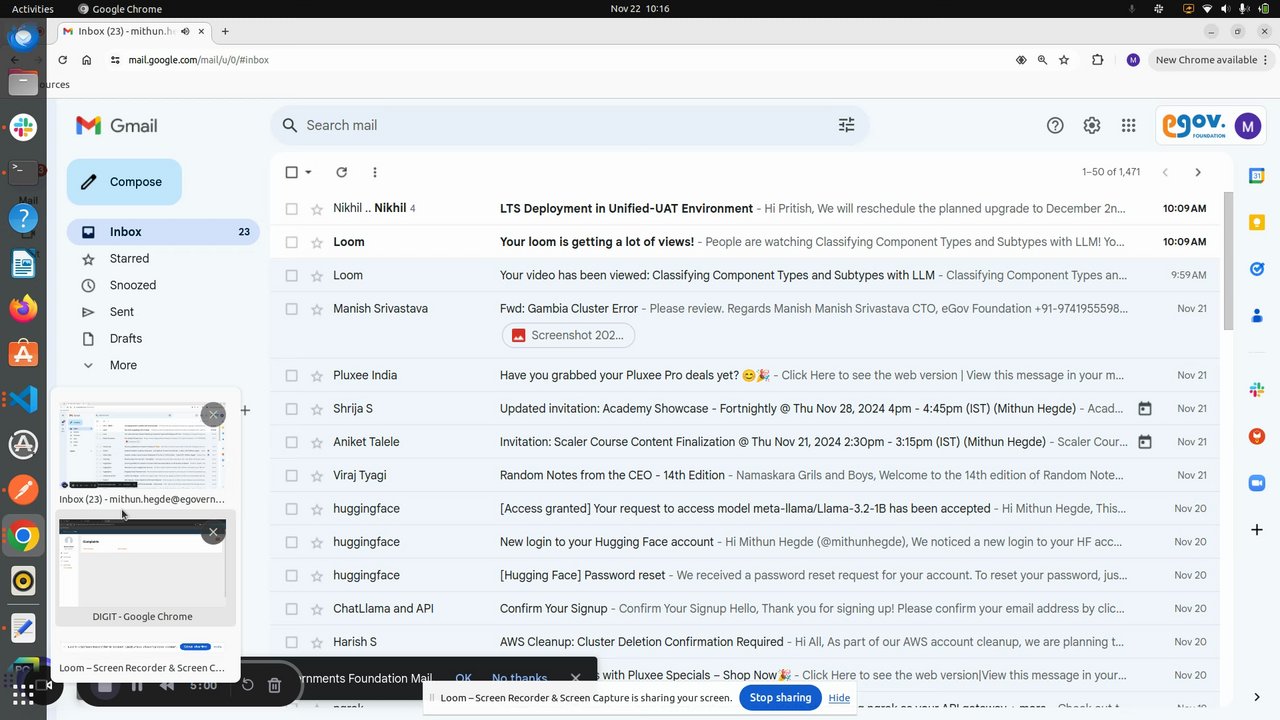Restart recording with Loom restart icon

tap(247, 686)
